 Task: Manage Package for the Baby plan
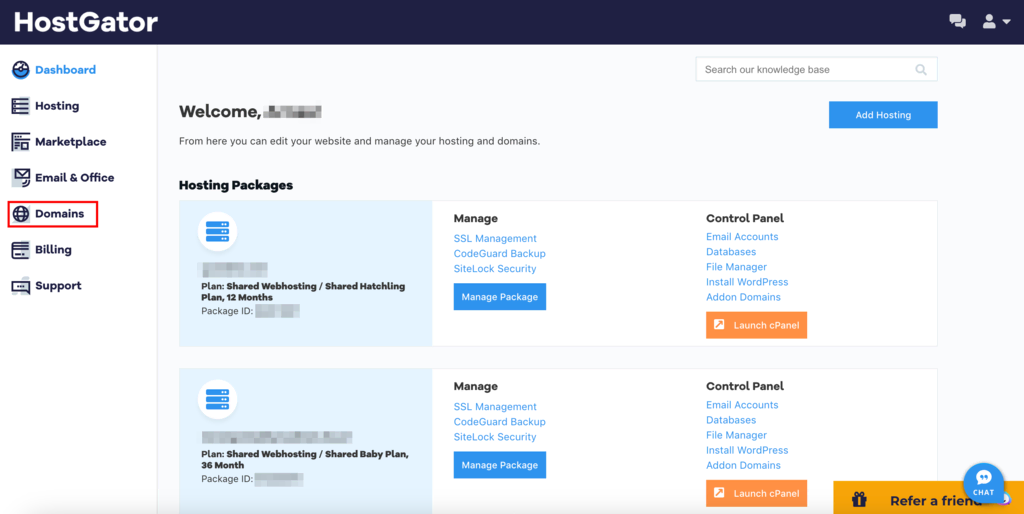500,465
